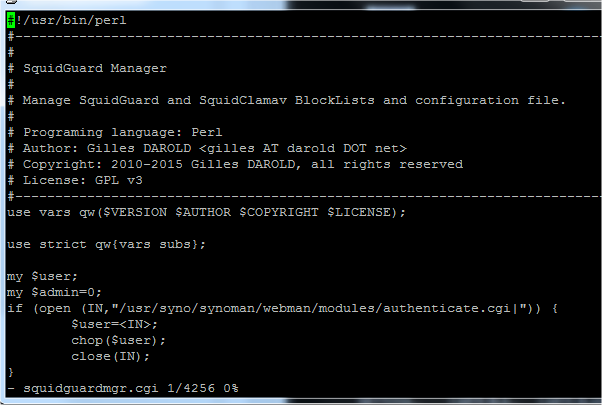602x405 pixels.
Task: Click the Programing language: Perl comment
Action: coord(122,132)
